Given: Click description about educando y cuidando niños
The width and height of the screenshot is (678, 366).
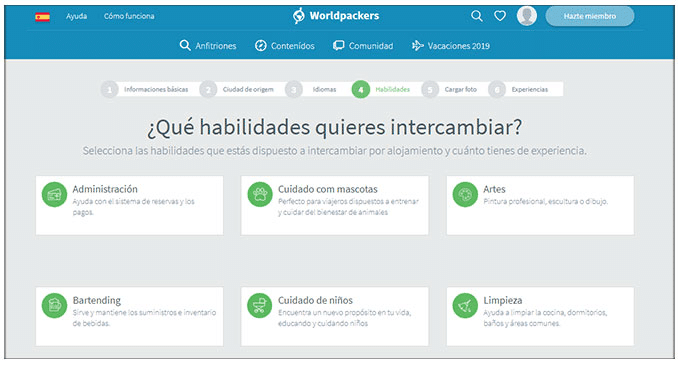Looking at the screenshot, I should [345, 318].
